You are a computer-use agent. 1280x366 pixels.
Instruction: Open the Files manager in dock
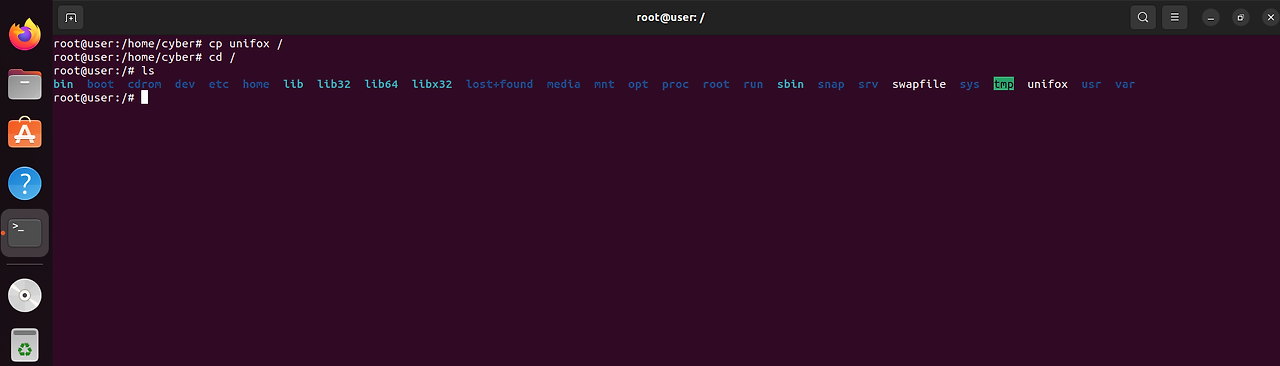click(25, 85)
